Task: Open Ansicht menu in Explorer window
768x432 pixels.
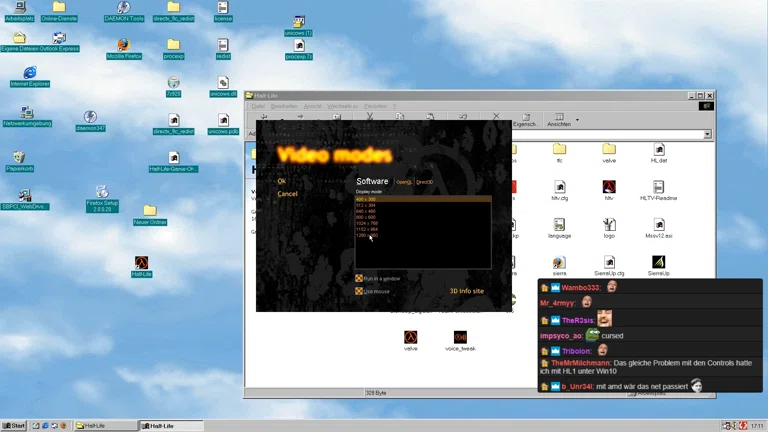Action: (312, 106)
